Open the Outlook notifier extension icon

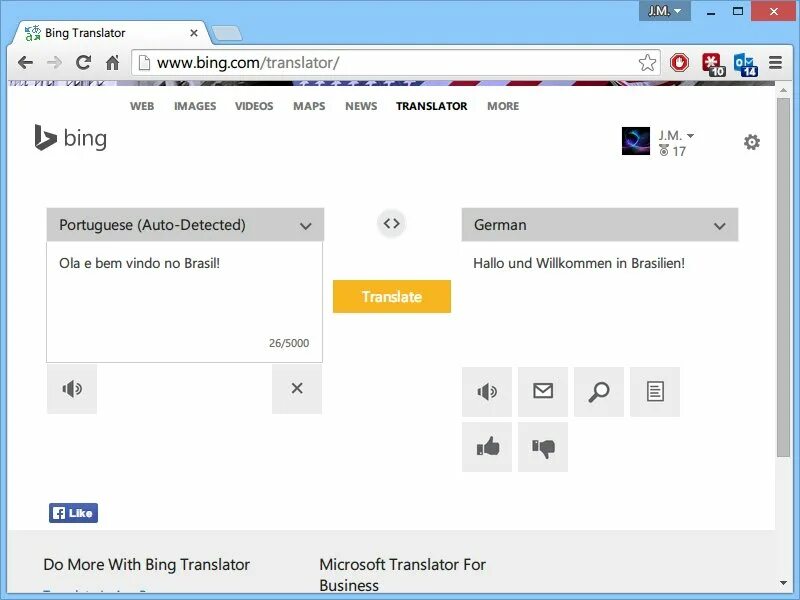click(745, 64)
